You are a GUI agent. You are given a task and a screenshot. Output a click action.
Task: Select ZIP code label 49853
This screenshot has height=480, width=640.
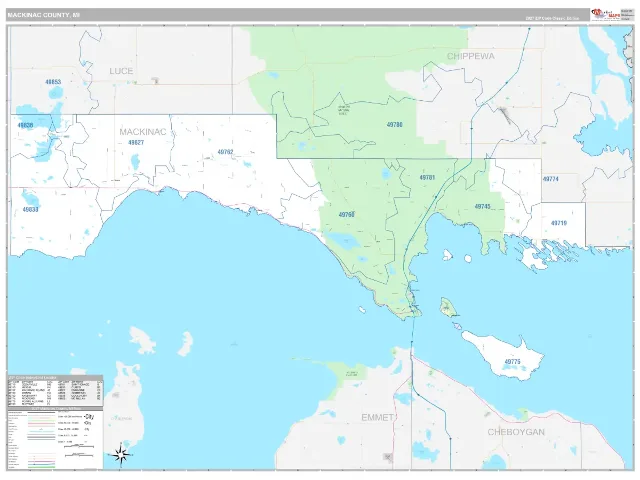click(53, 82)
